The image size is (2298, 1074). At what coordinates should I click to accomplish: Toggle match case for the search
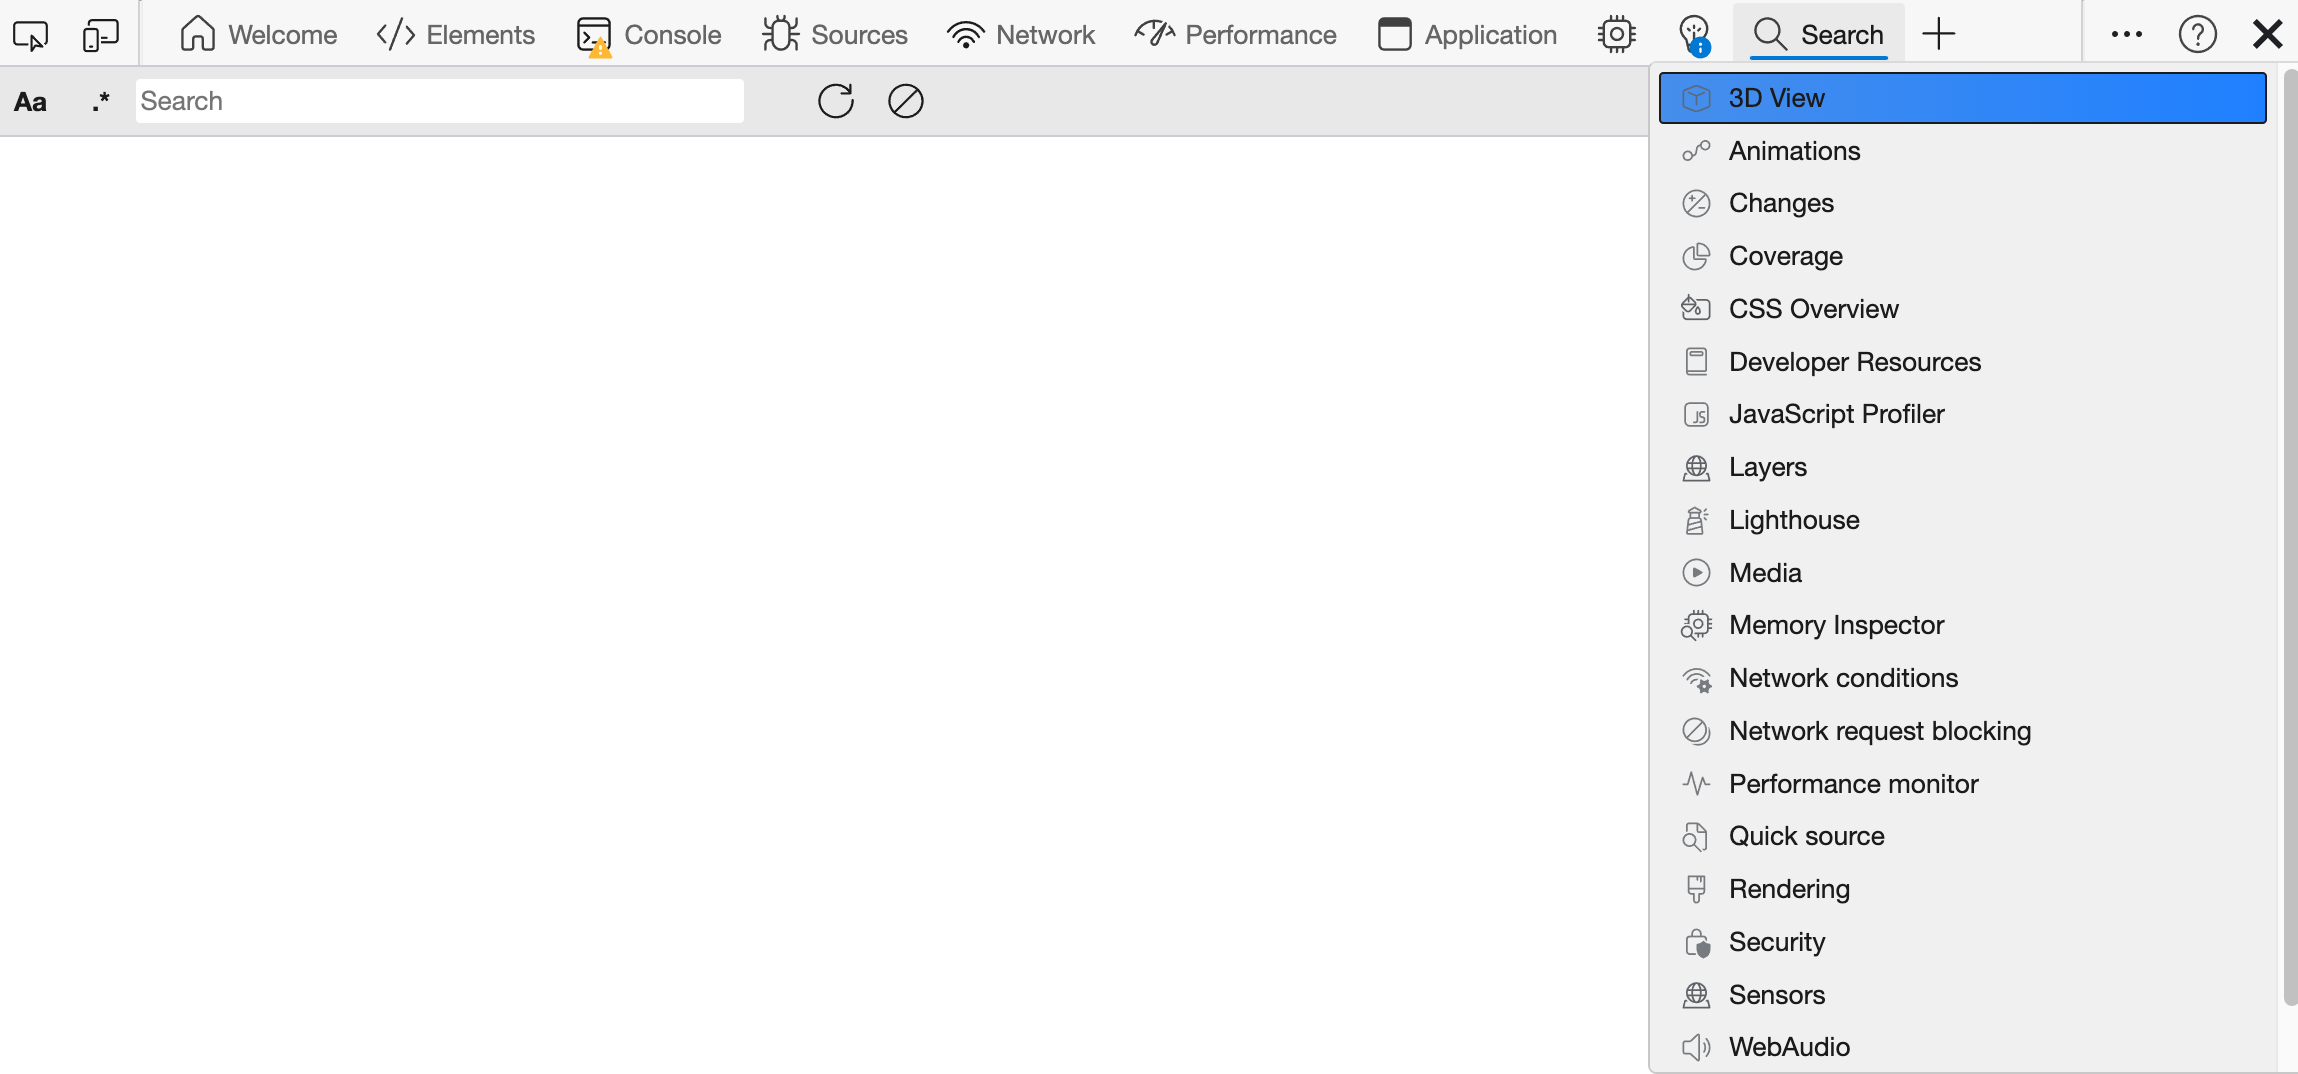[x=30, y=100]
